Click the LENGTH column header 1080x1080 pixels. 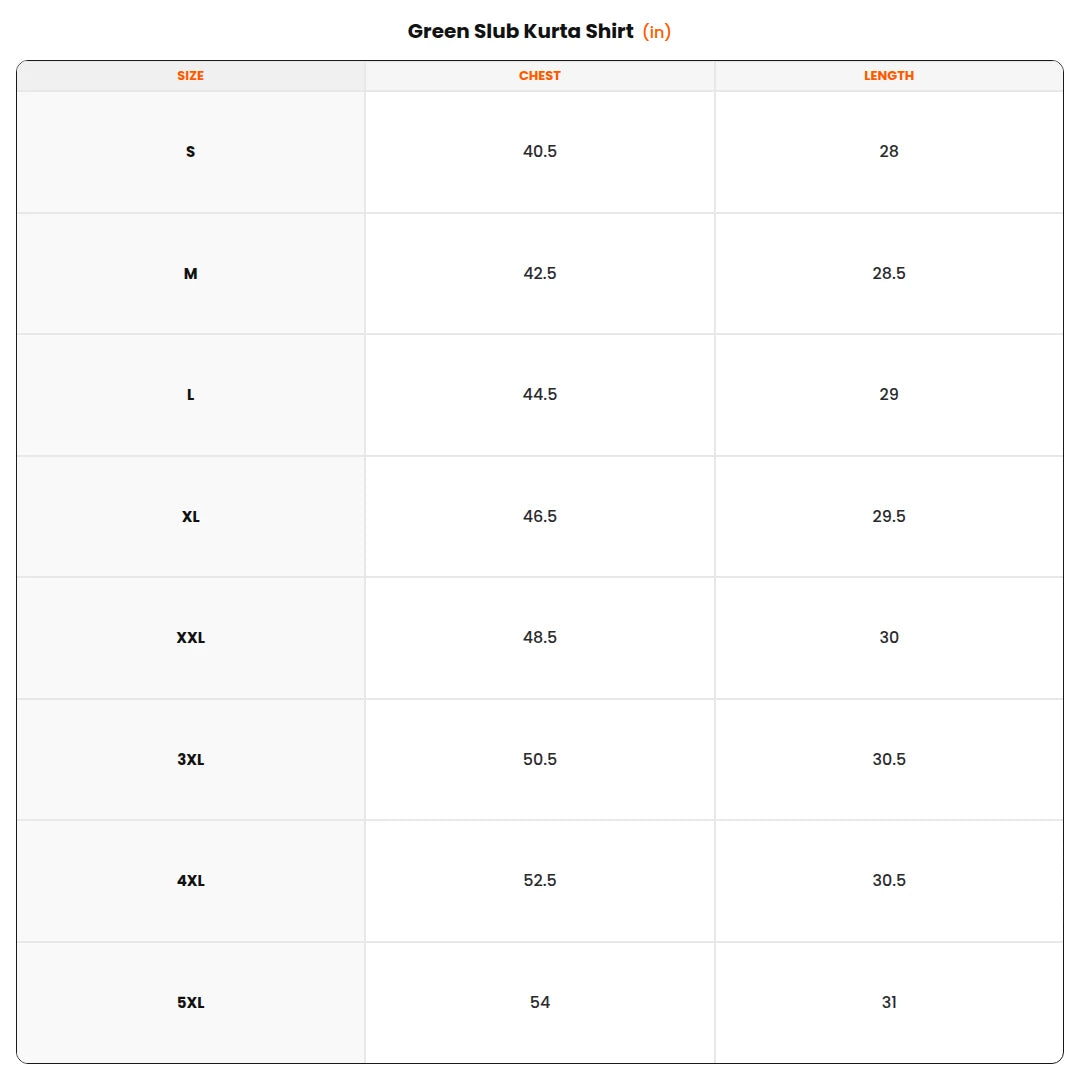(889, 76)
